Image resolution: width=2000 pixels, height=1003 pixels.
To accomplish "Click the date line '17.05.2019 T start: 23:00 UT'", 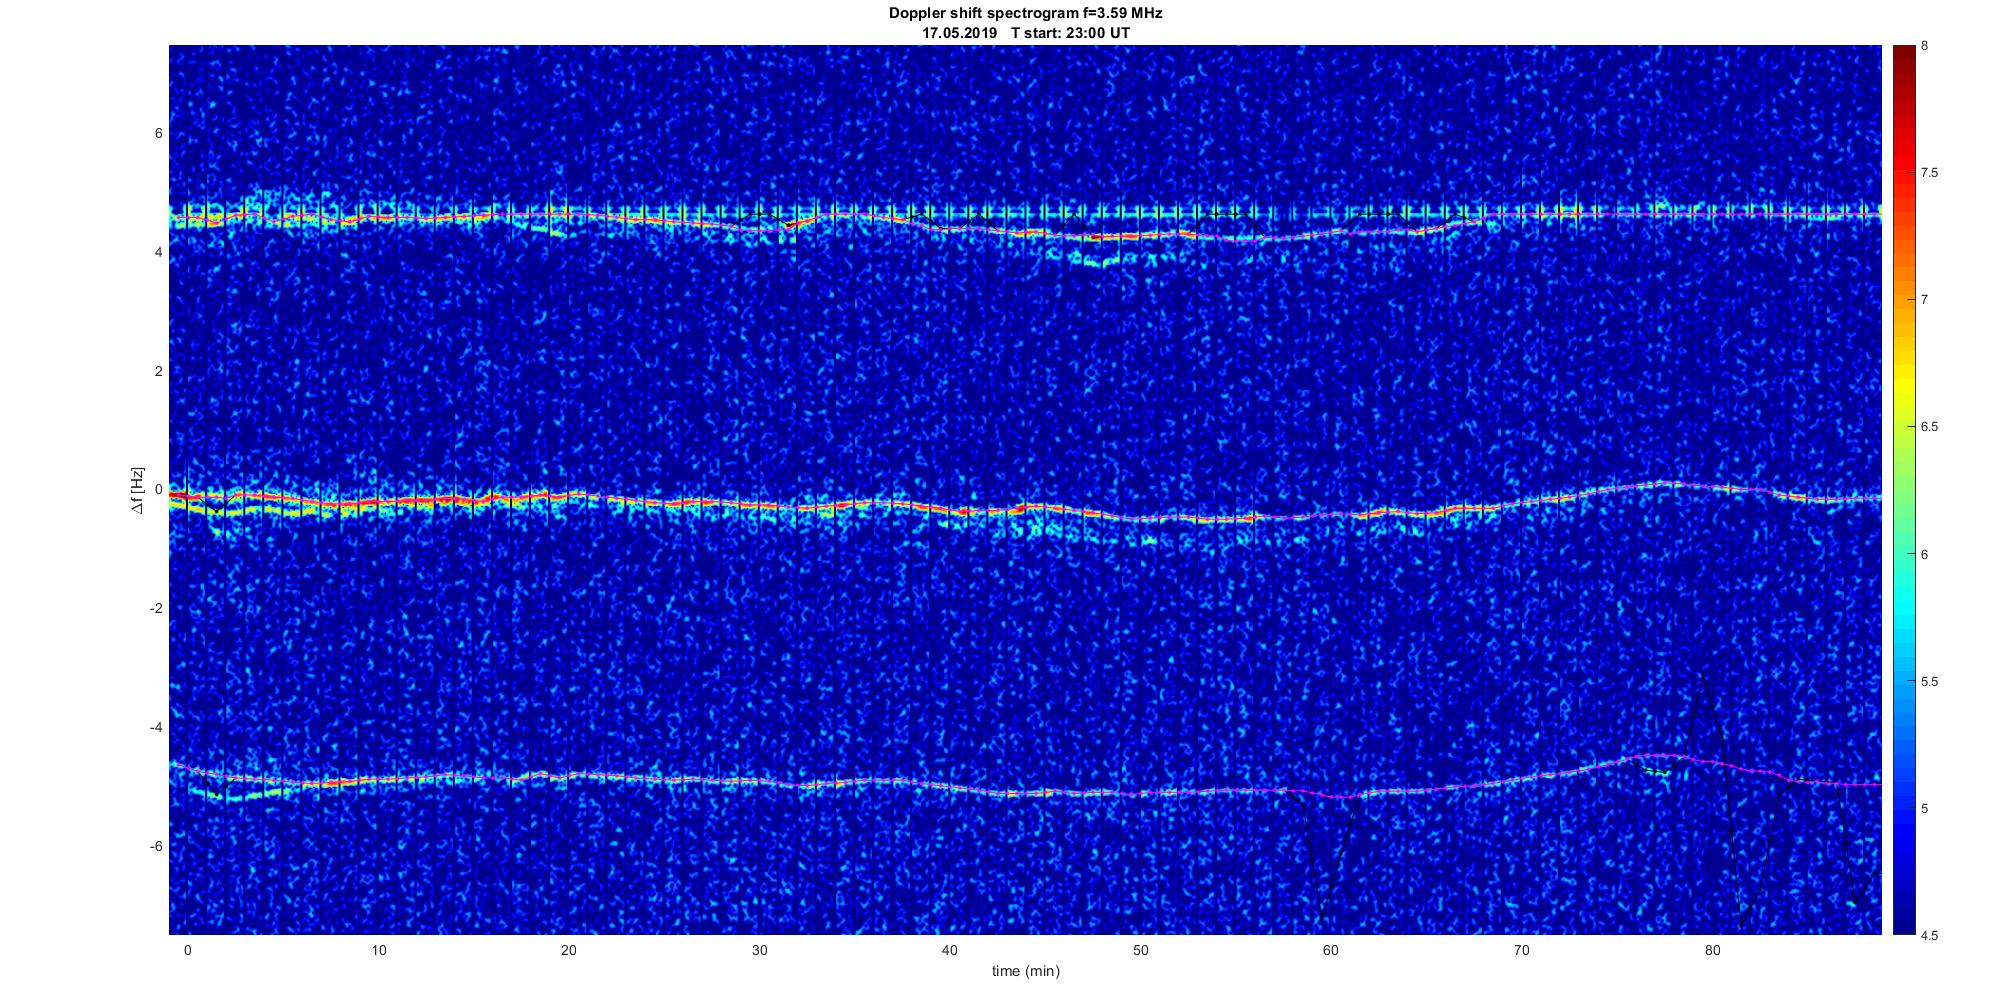I will pyautogui.click(x=1025, y=33).
